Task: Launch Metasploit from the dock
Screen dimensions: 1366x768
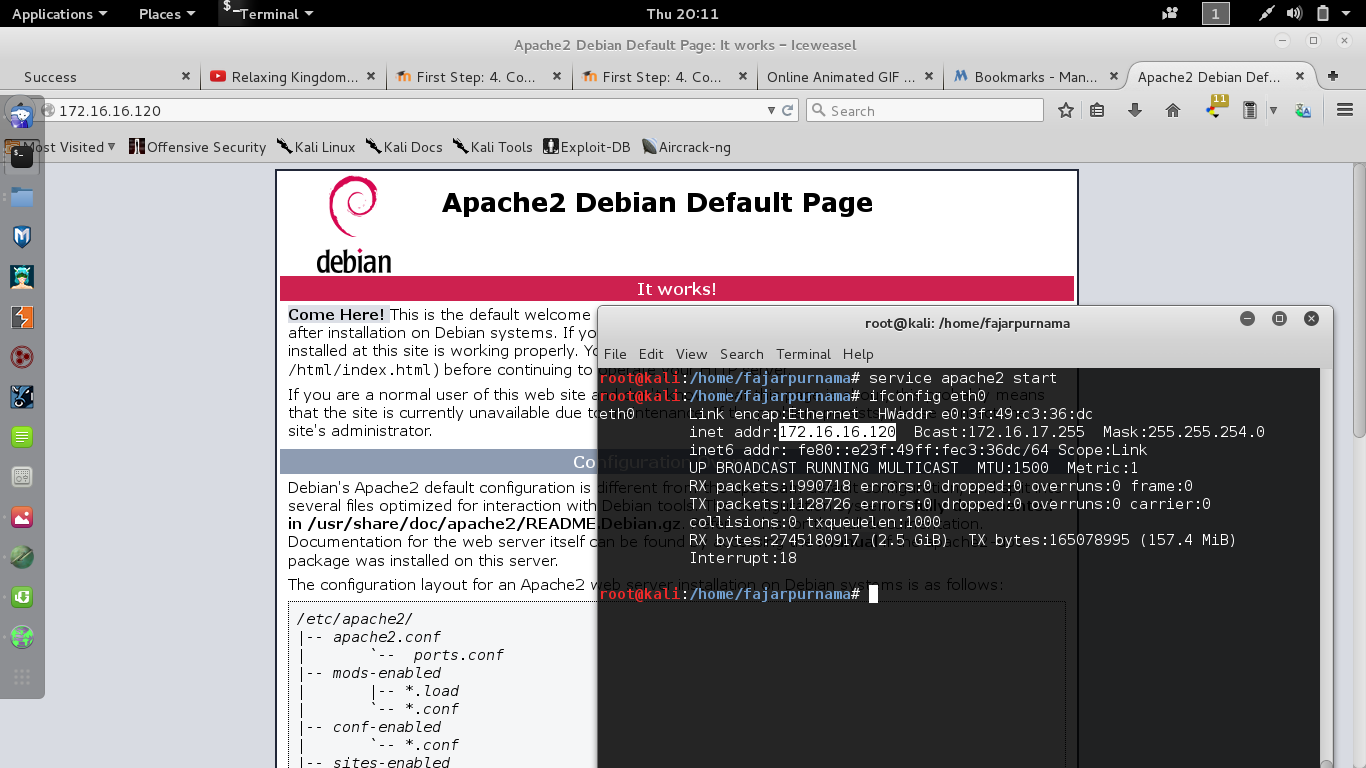Action: click(21, 237)
